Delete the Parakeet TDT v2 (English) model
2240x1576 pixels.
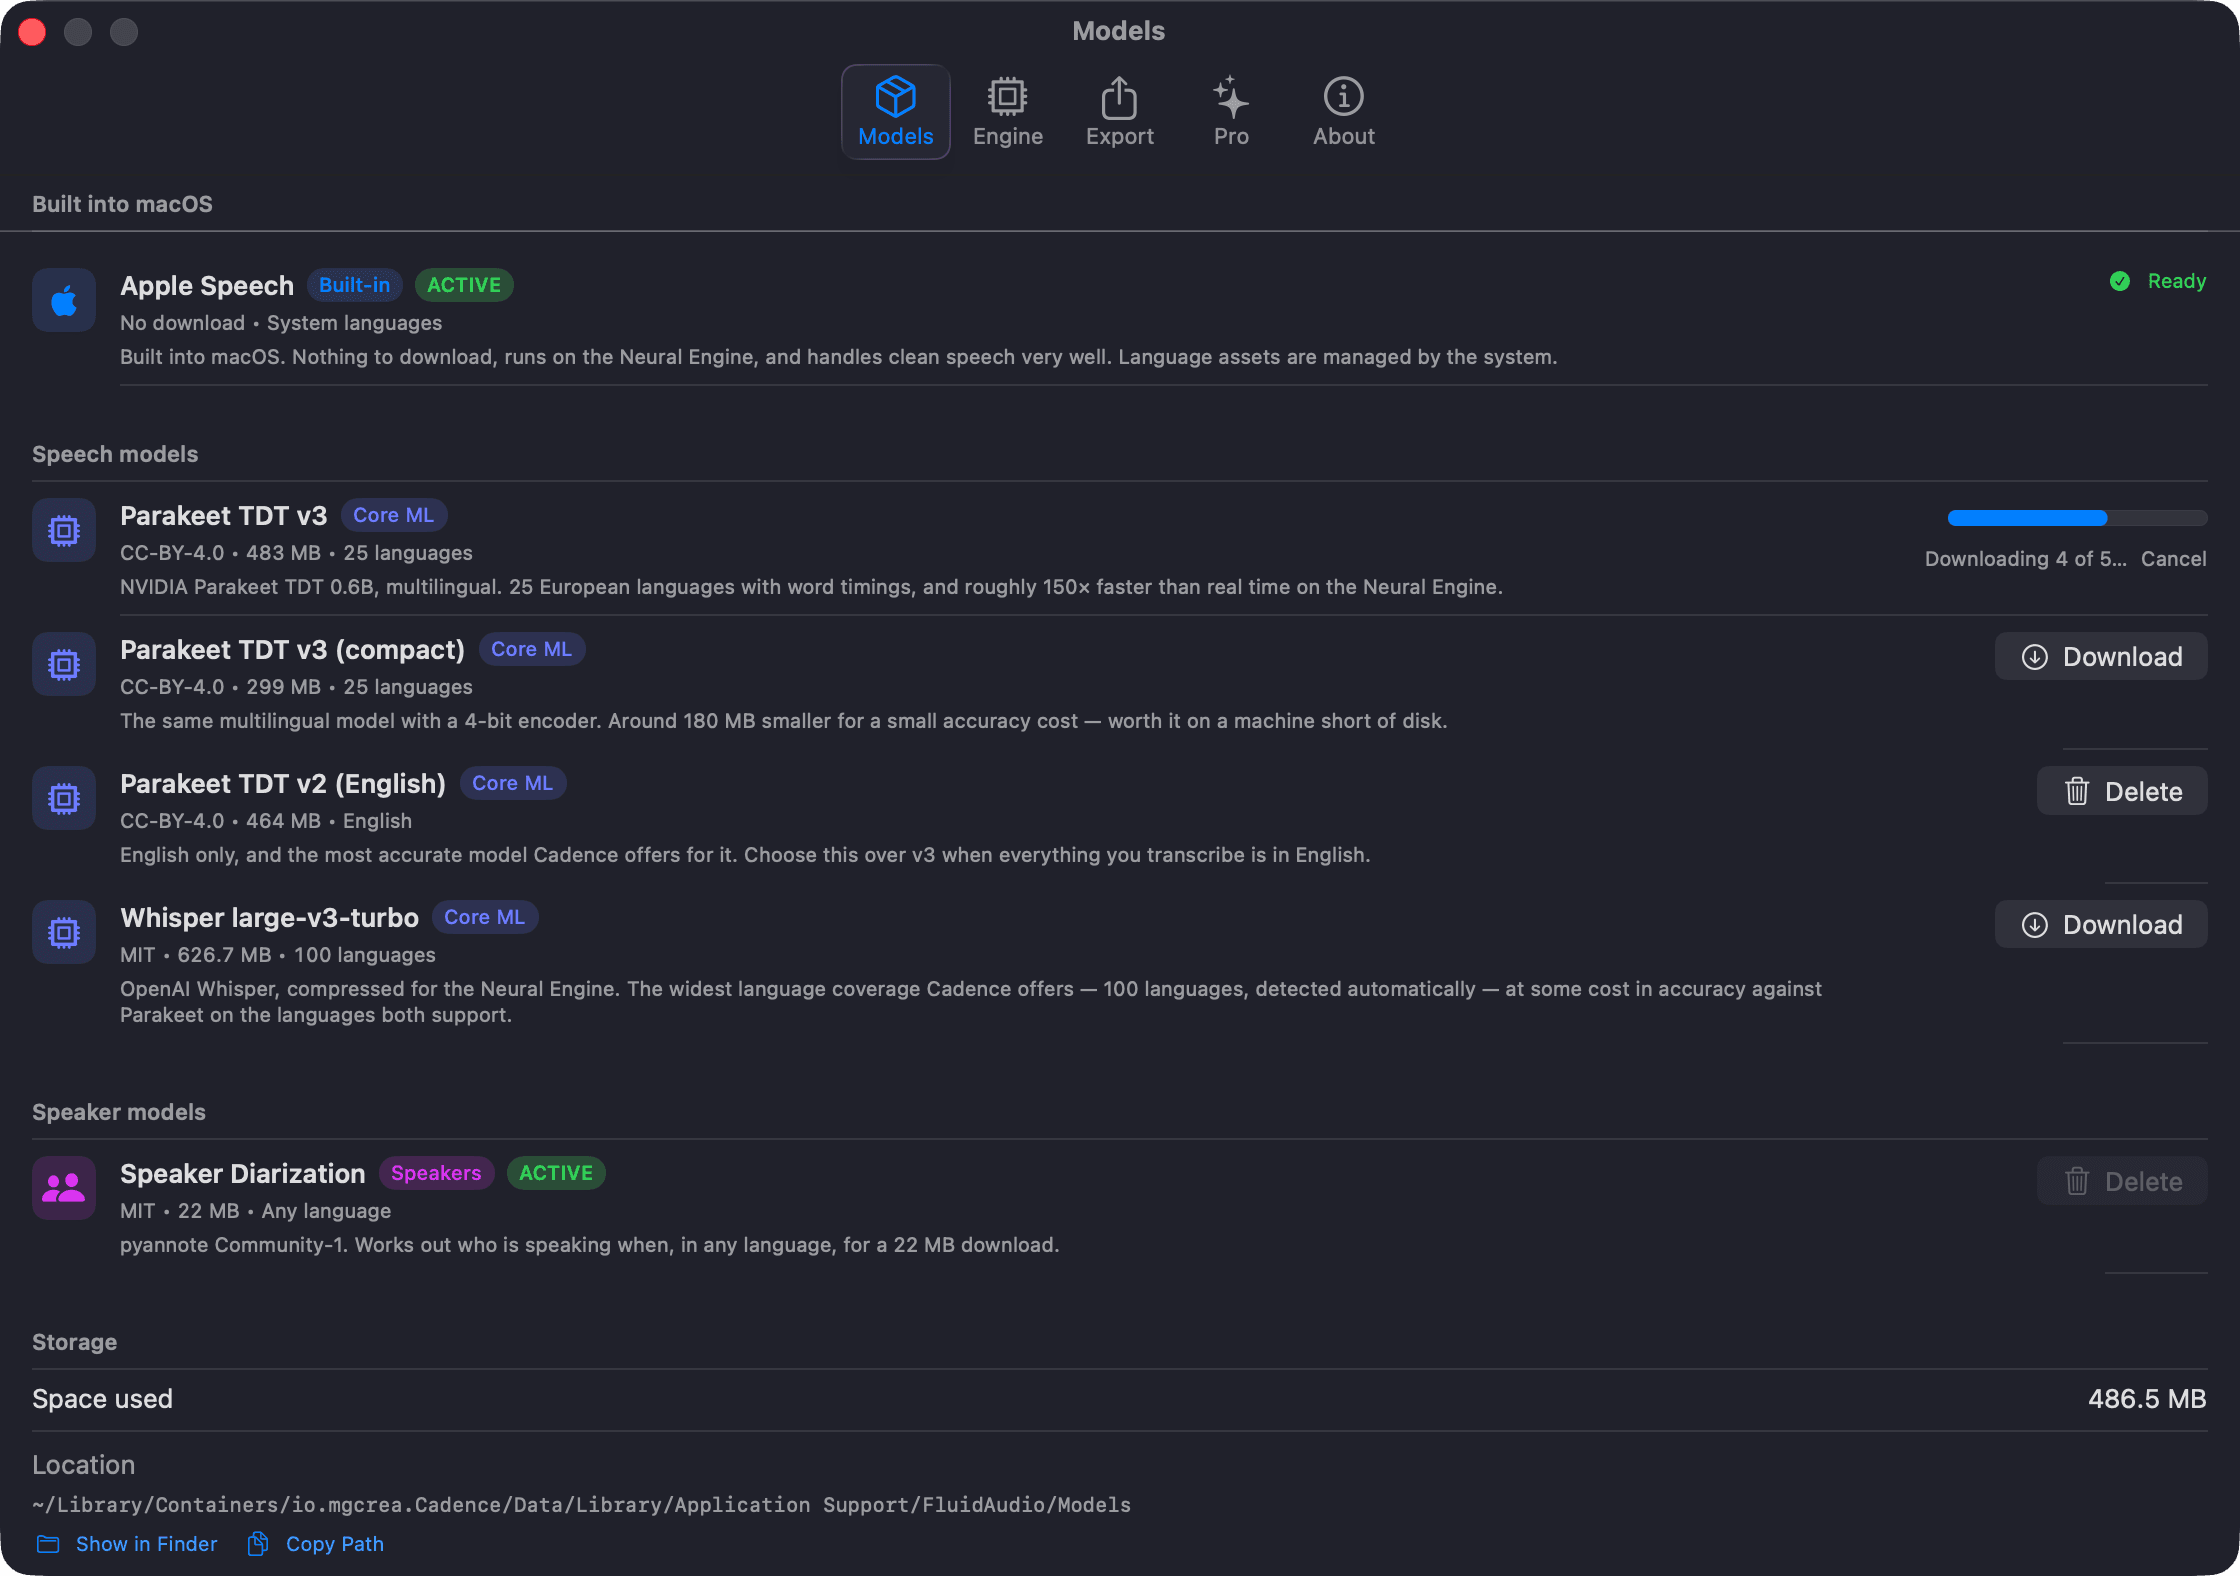[2122, 791]
